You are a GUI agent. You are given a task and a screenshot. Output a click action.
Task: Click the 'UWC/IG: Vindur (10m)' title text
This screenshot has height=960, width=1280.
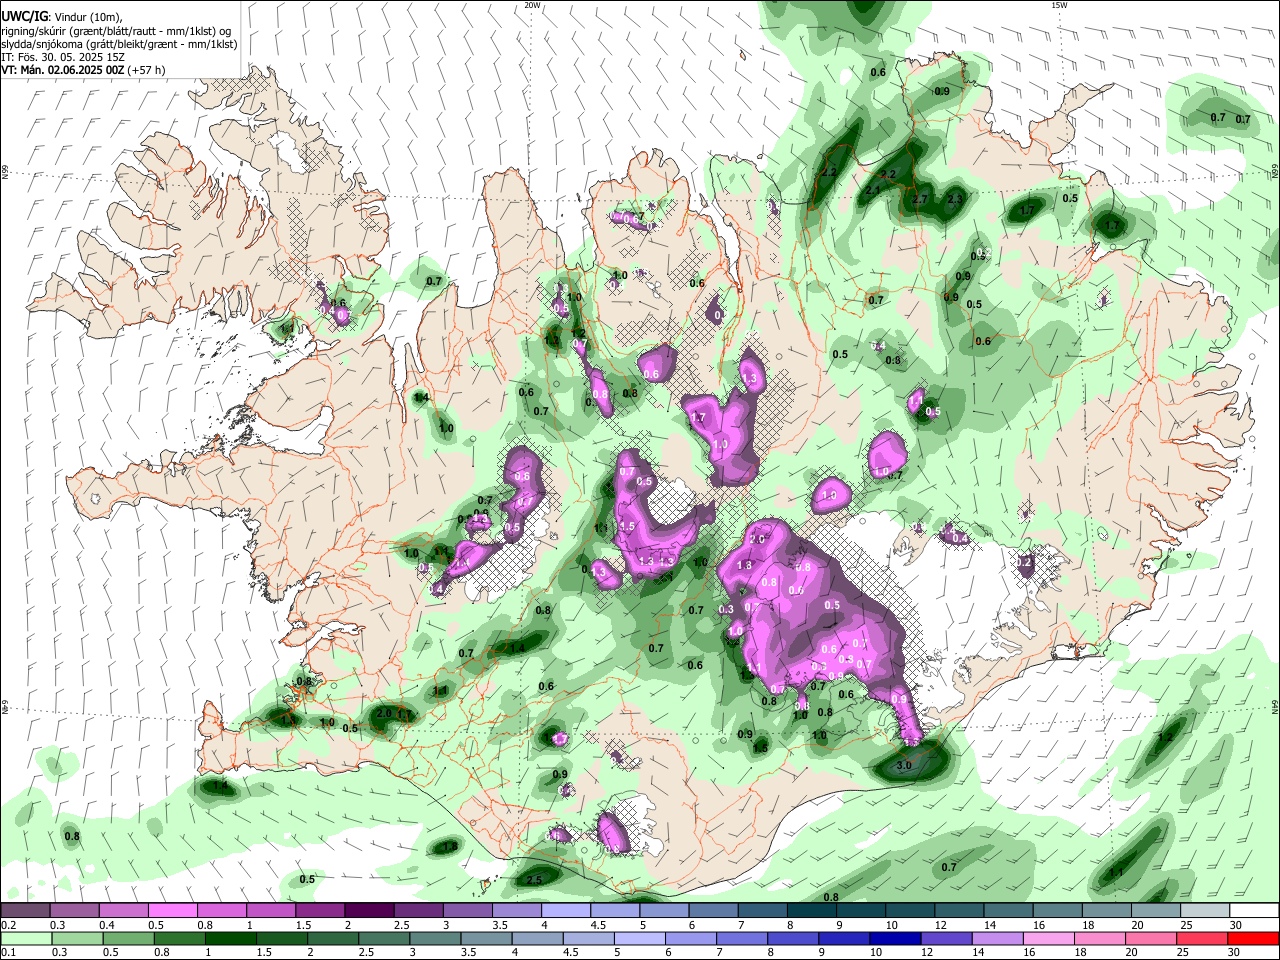coord(62,17)
